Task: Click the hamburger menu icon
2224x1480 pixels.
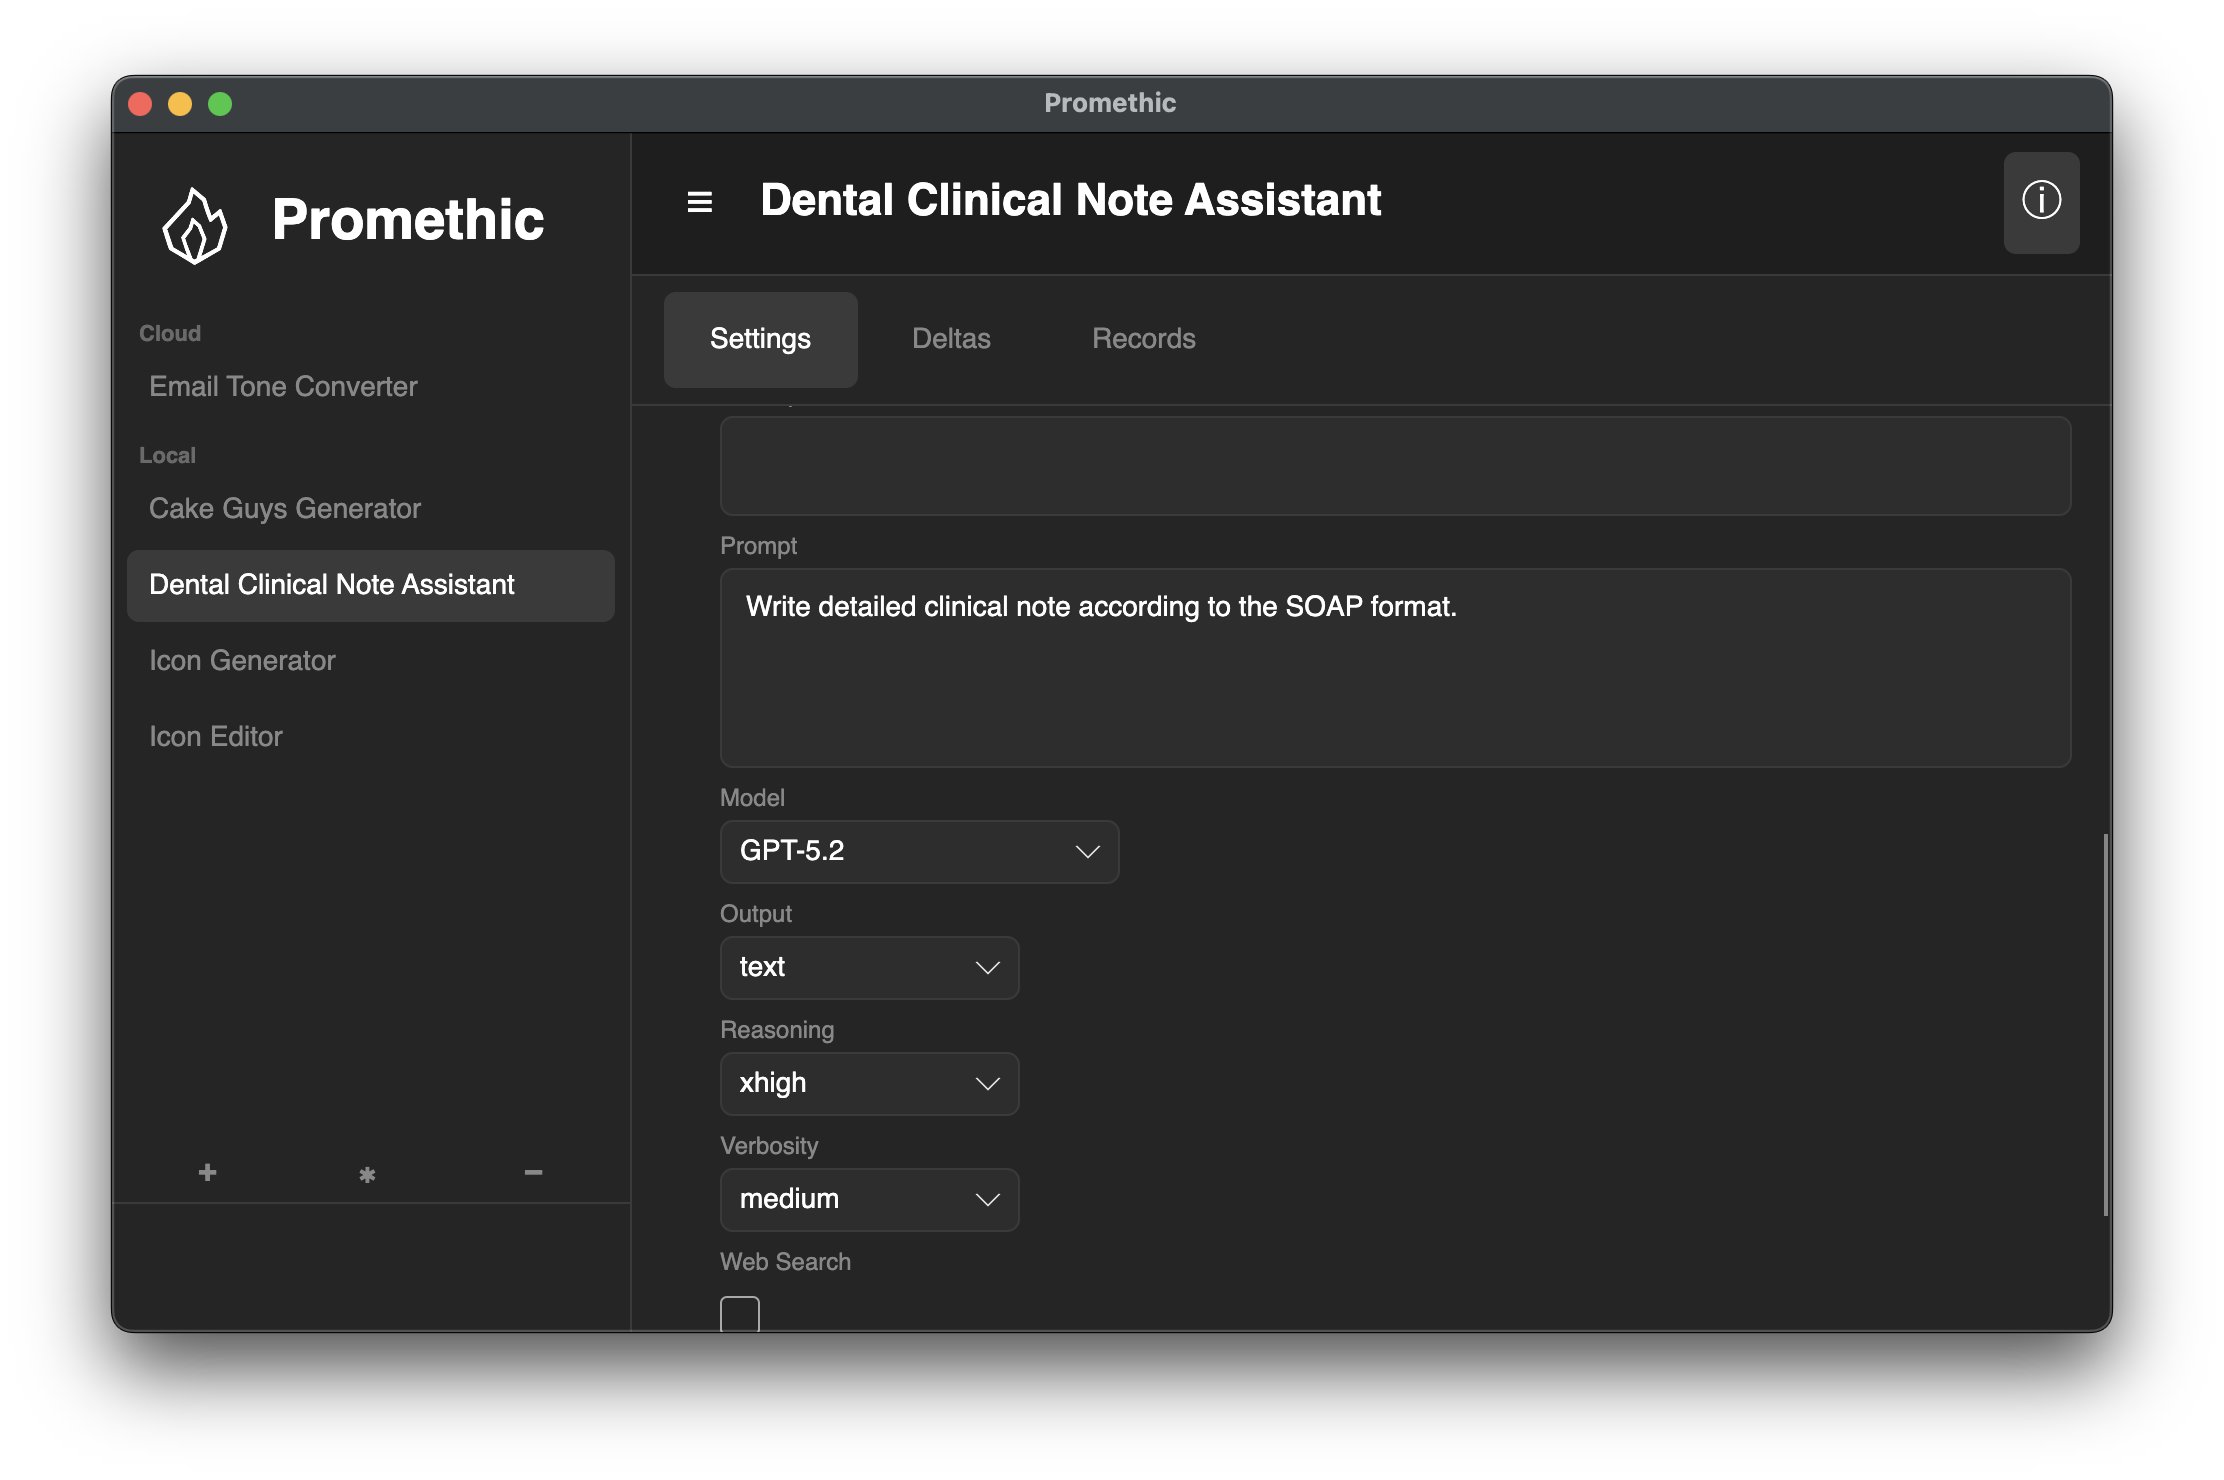Action: (x=699, y=202)
